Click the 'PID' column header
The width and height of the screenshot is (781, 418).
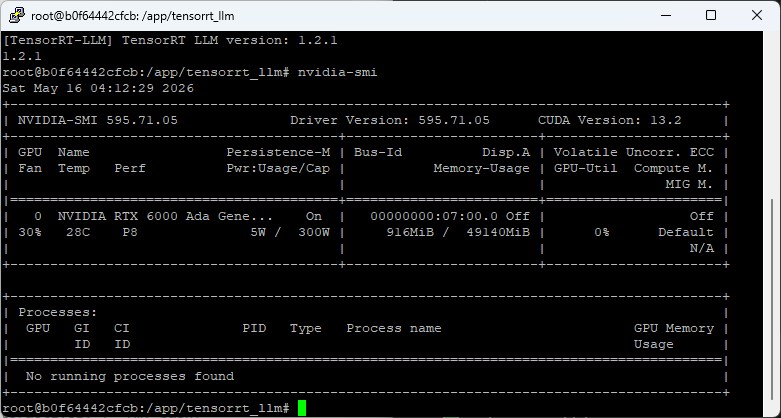click(254, 328)
